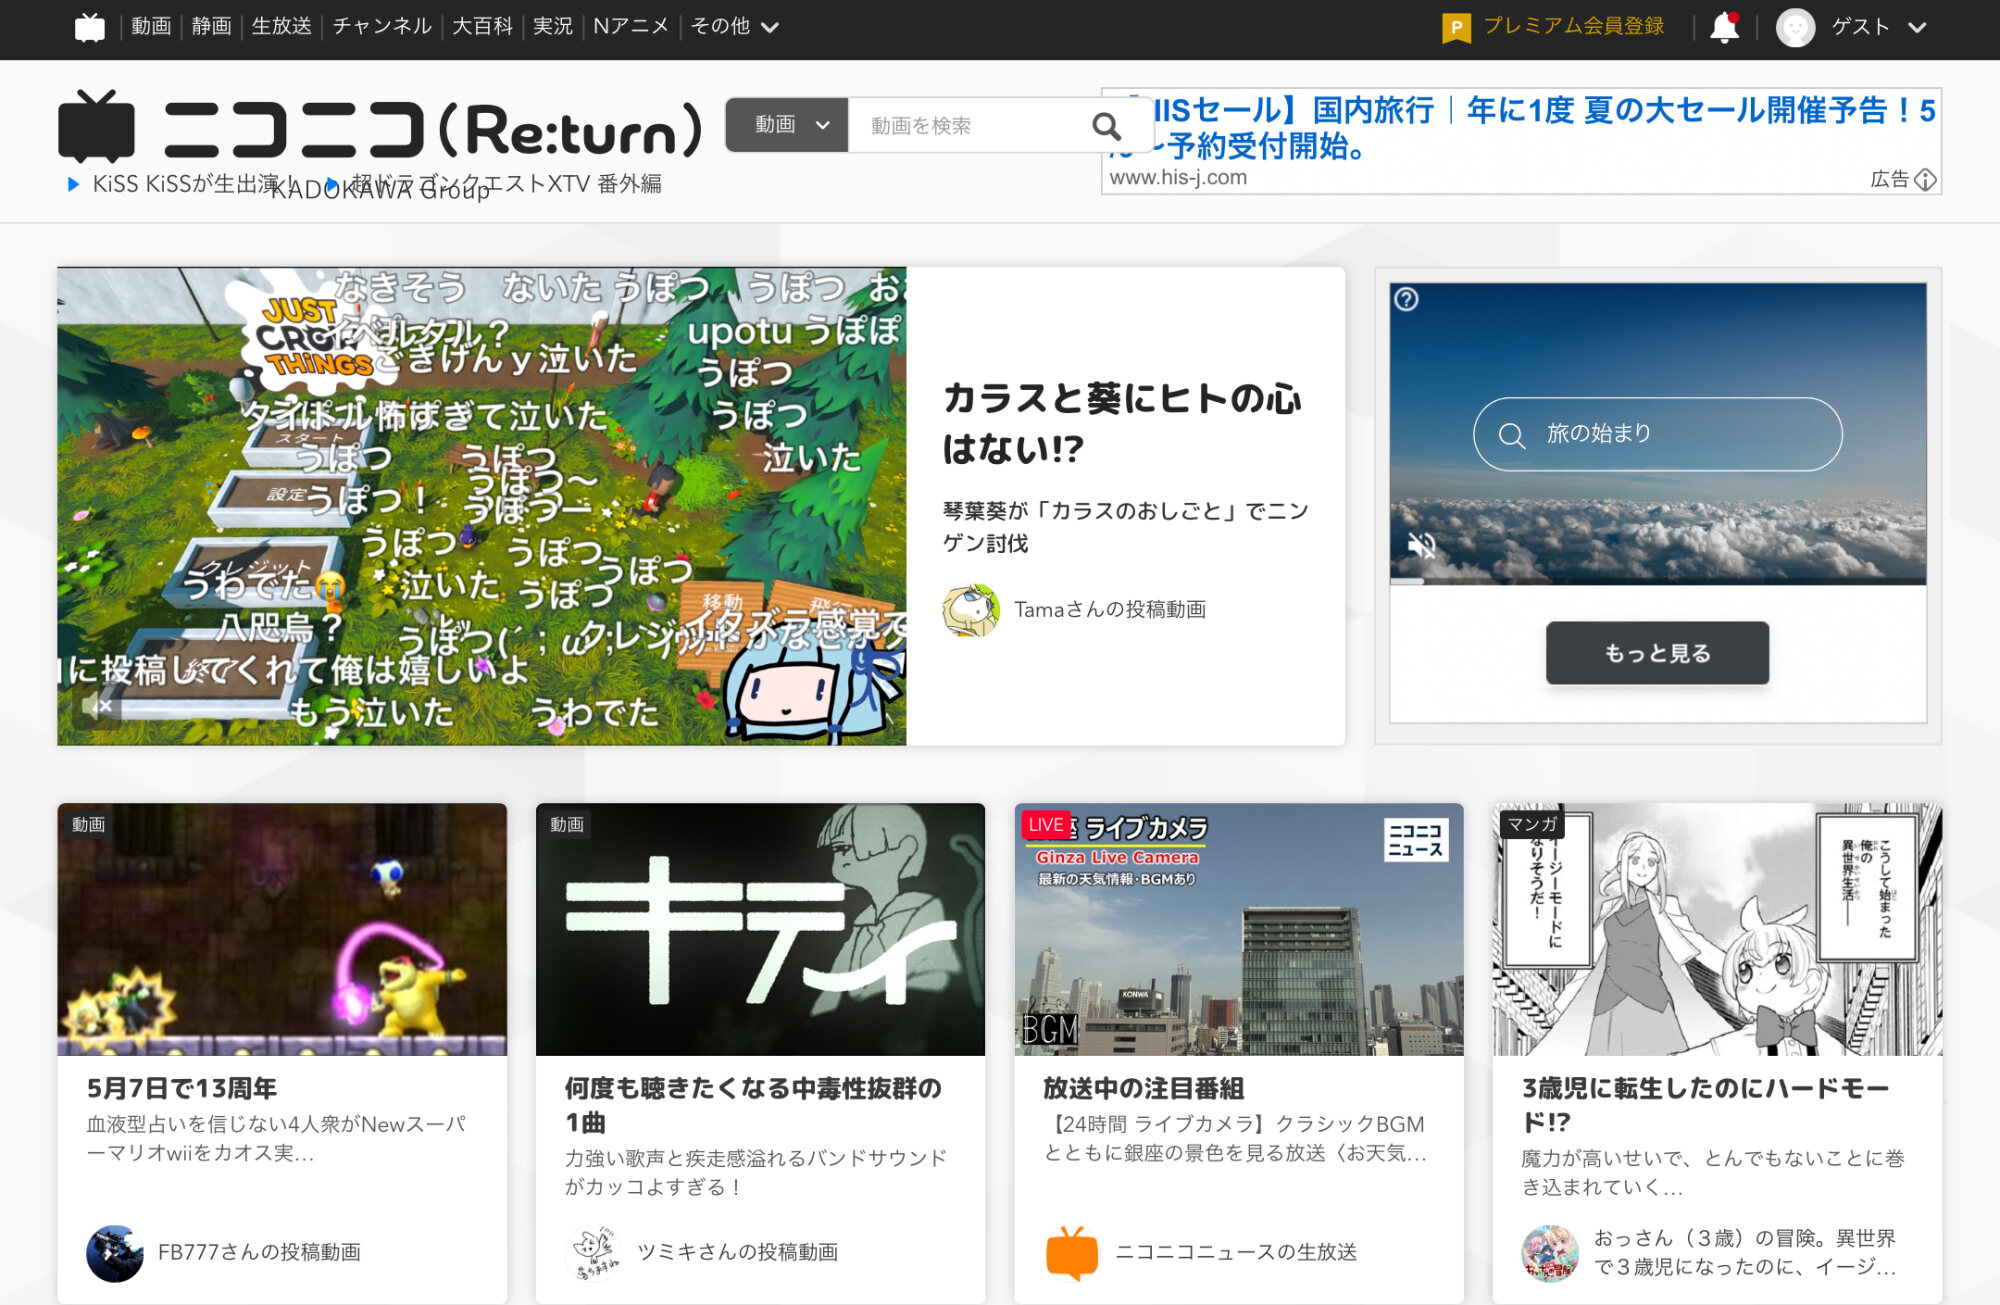Click the search magnifier icon
This screenshot has height=1305, width=2000.
pos(1105,126)
